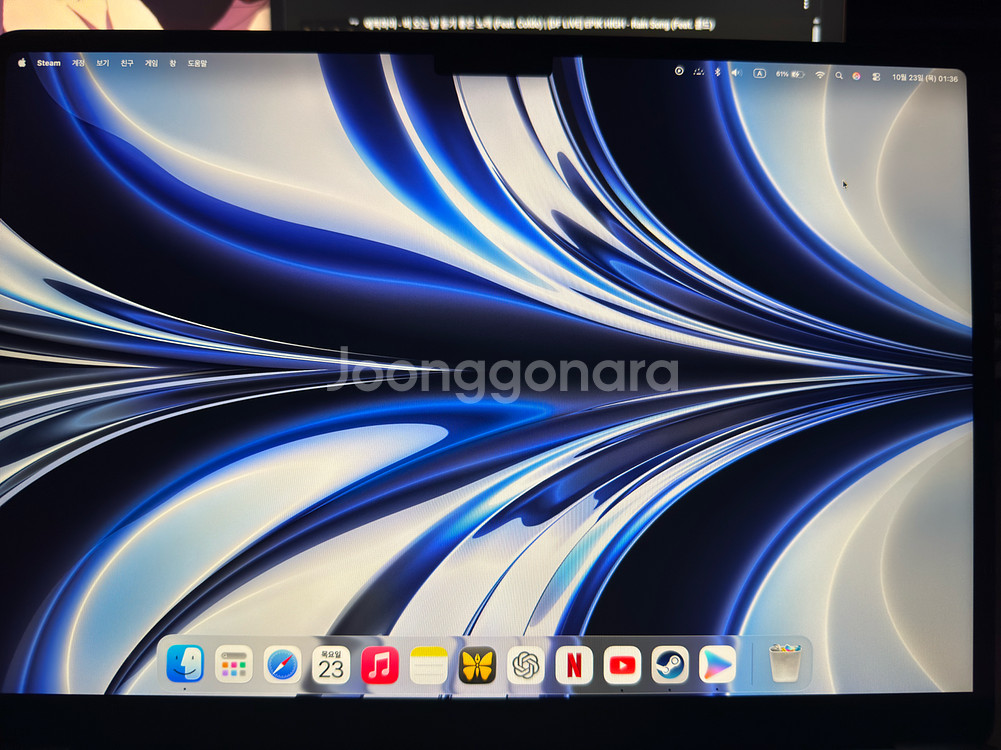Open the Netflix app icon
This screenshot has height=750, width=1001.
pyautogui.click(x=574, y=665)
